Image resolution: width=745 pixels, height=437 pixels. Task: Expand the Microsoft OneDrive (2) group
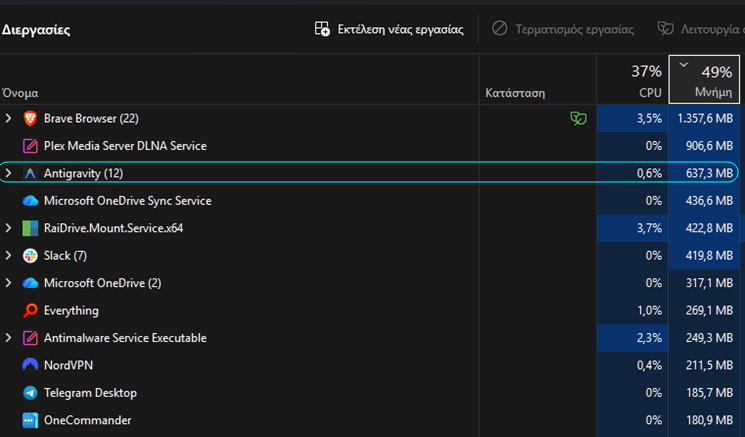(x=9, y=283)
